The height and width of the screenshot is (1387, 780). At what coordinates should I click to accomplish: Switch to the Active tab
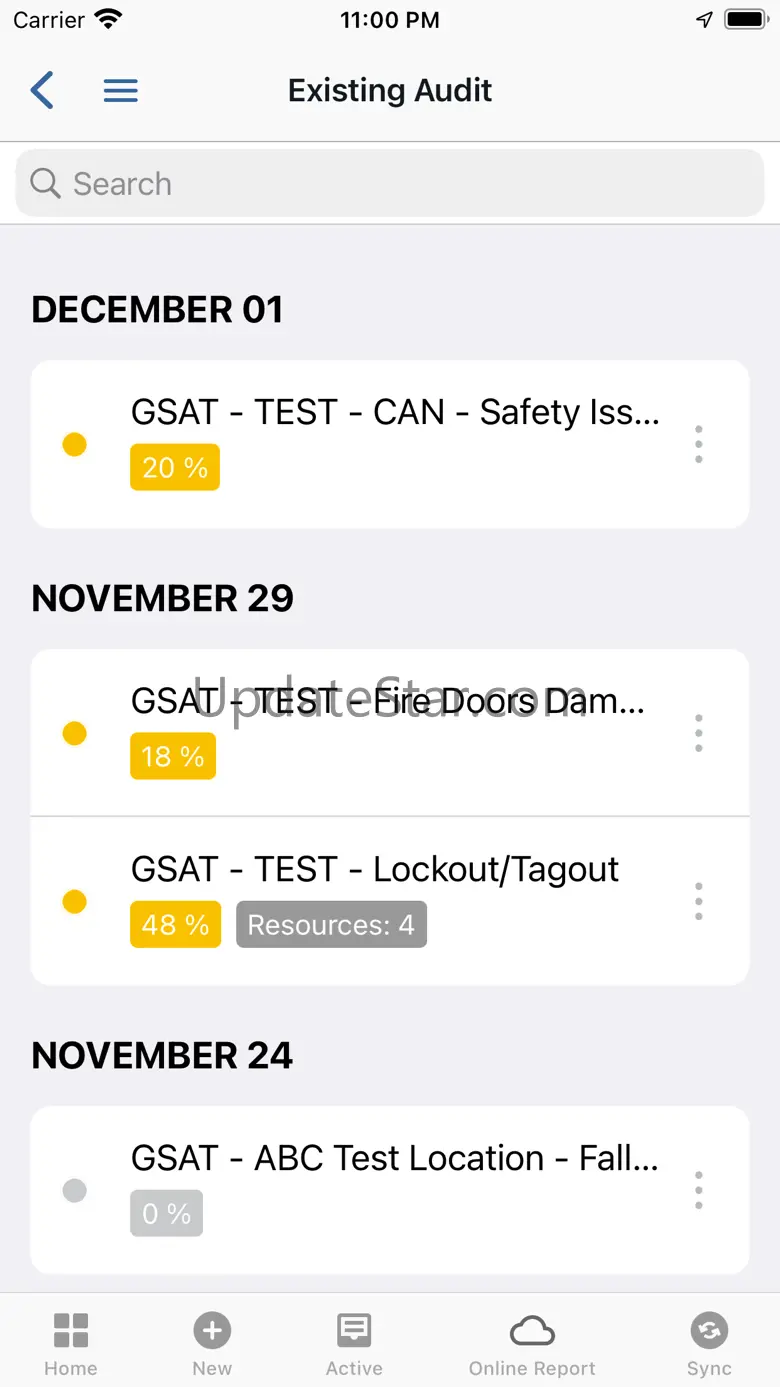(x=354, y=1344)
